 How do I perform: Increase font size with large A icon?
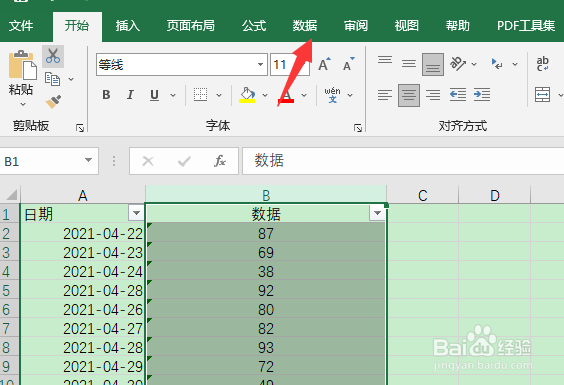click(x=324, y=64)
